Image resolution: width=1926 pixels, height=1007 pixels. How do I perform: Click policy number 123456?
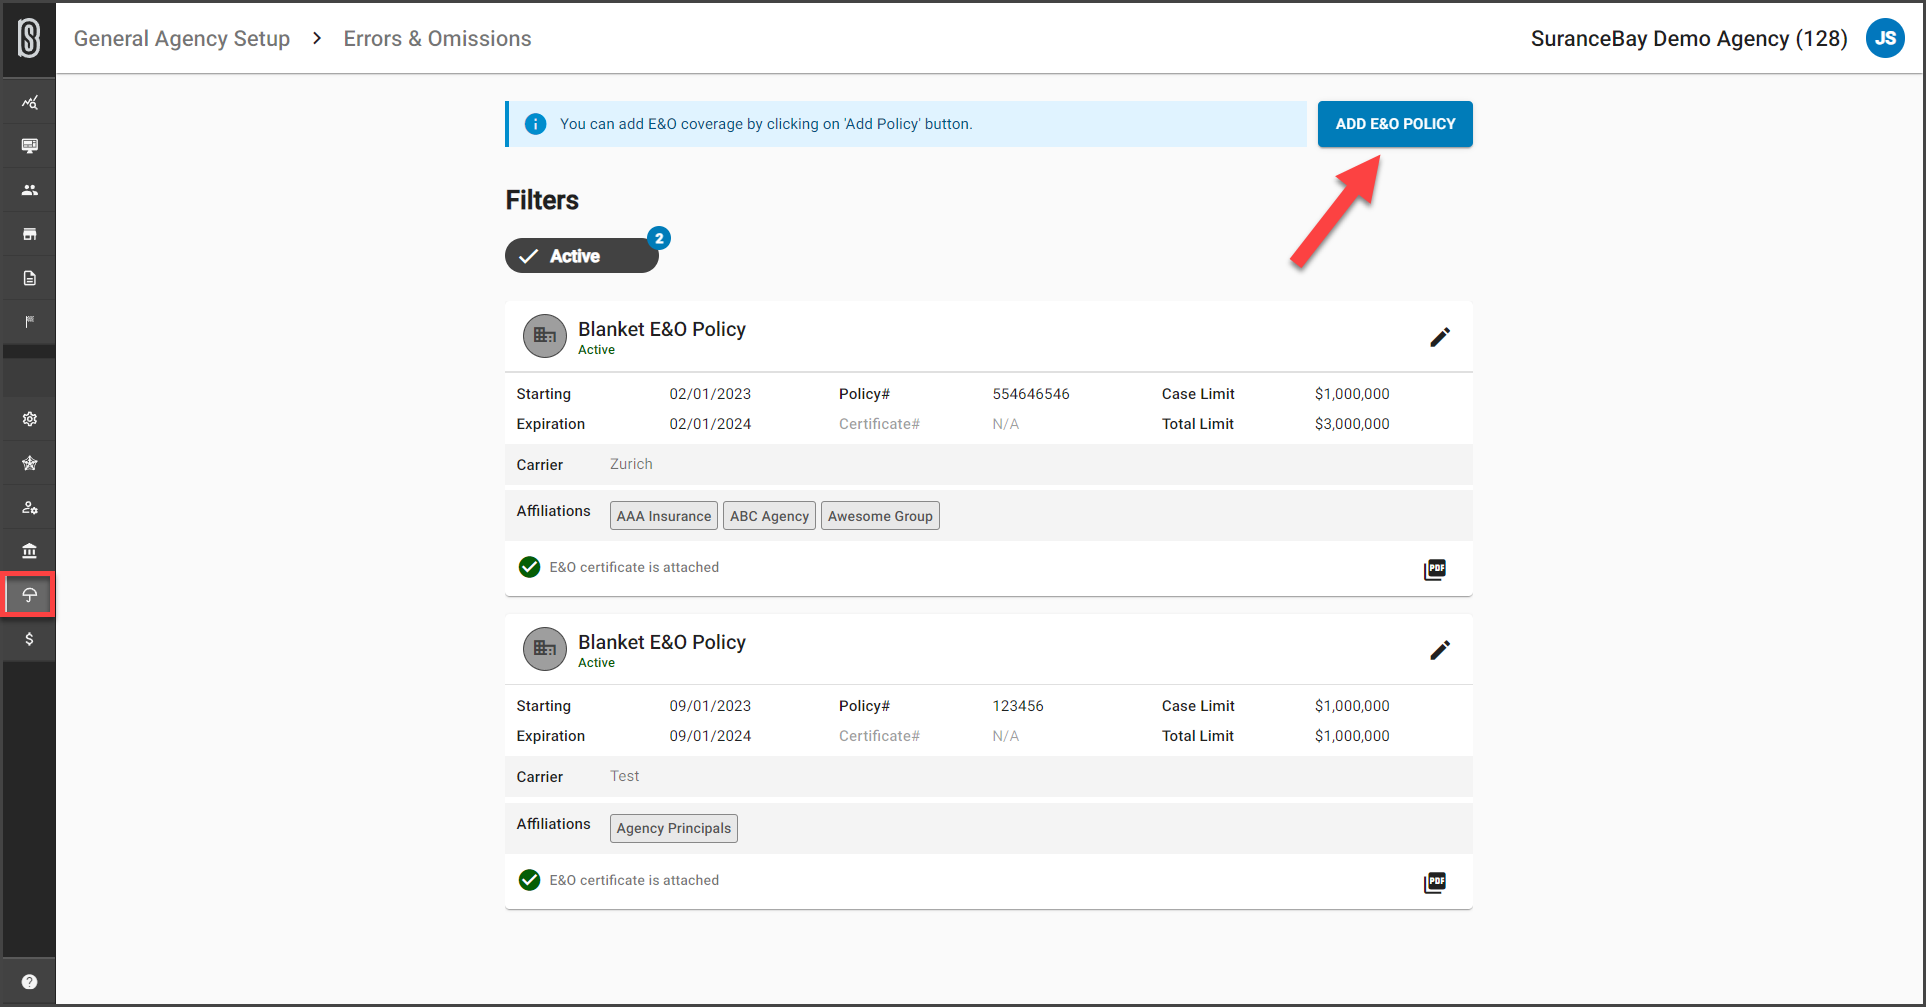pos(1018,706)
